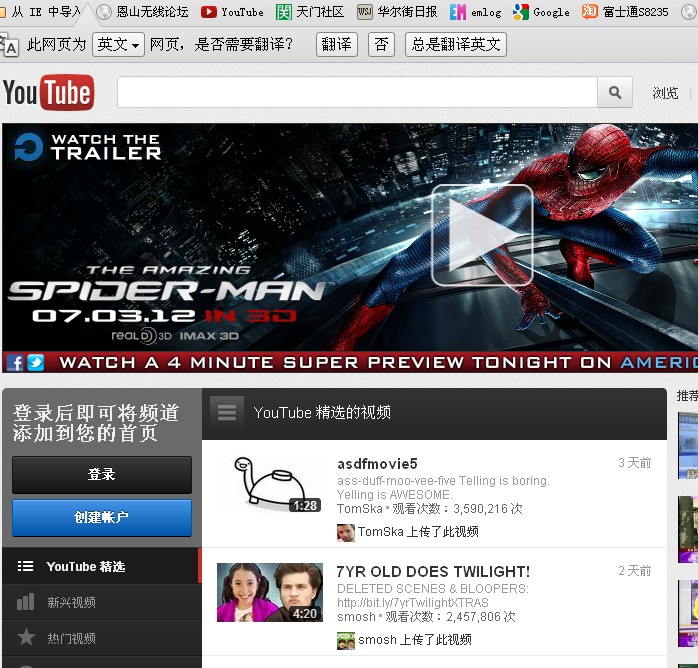Click the YouTube search input field
The image size is (698, 668).
point(357,92)
